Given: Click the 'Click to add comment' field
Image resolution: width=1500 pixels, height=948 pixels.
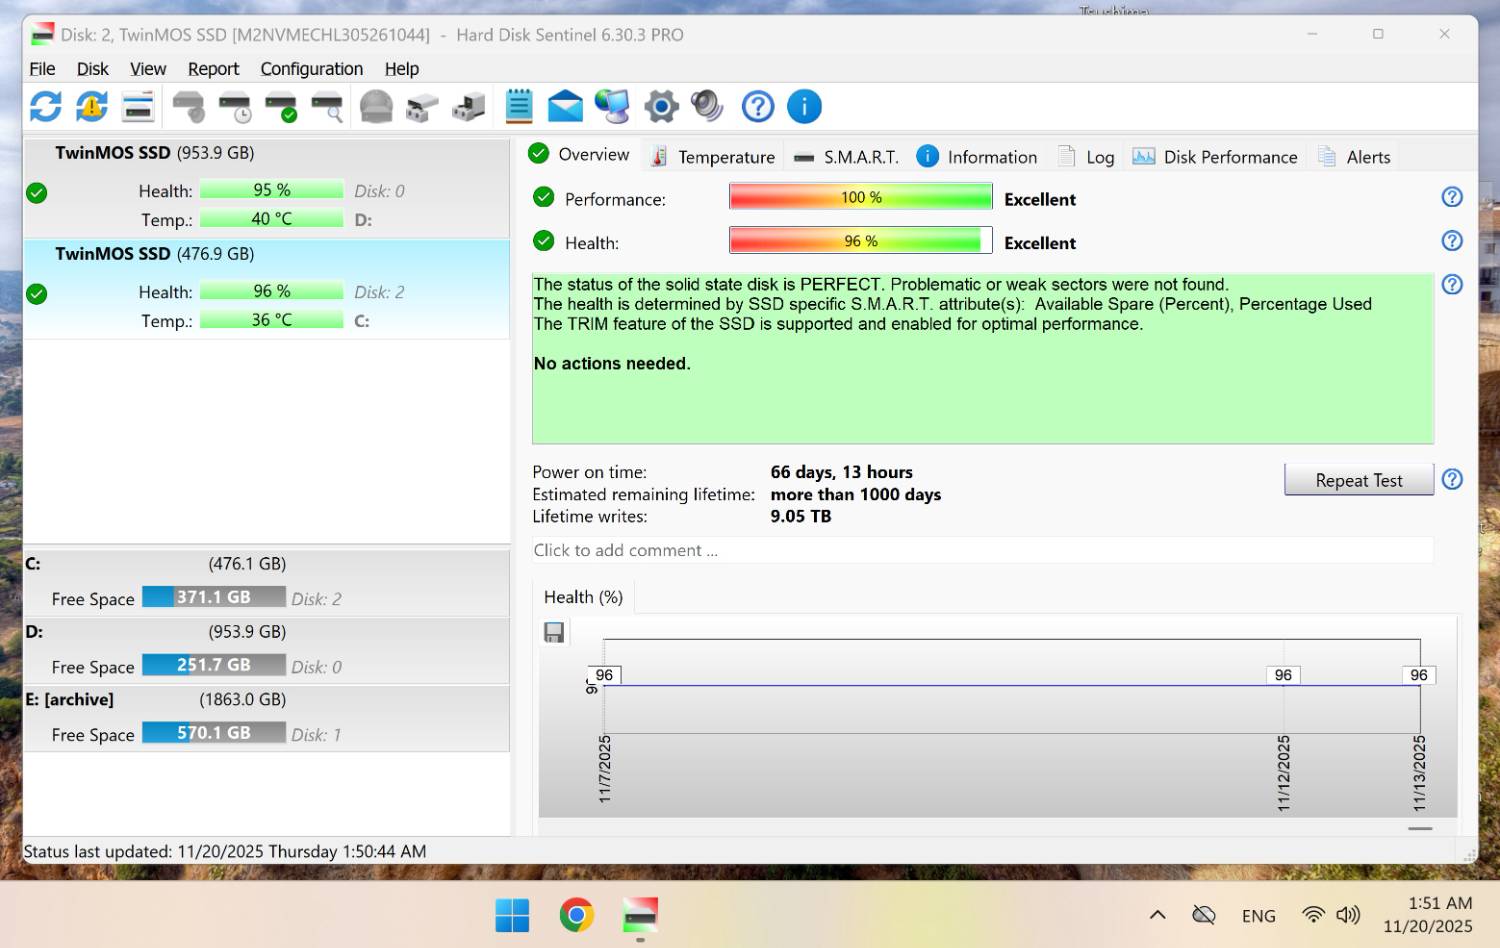Looking at the screenshot, I should 982,550.
